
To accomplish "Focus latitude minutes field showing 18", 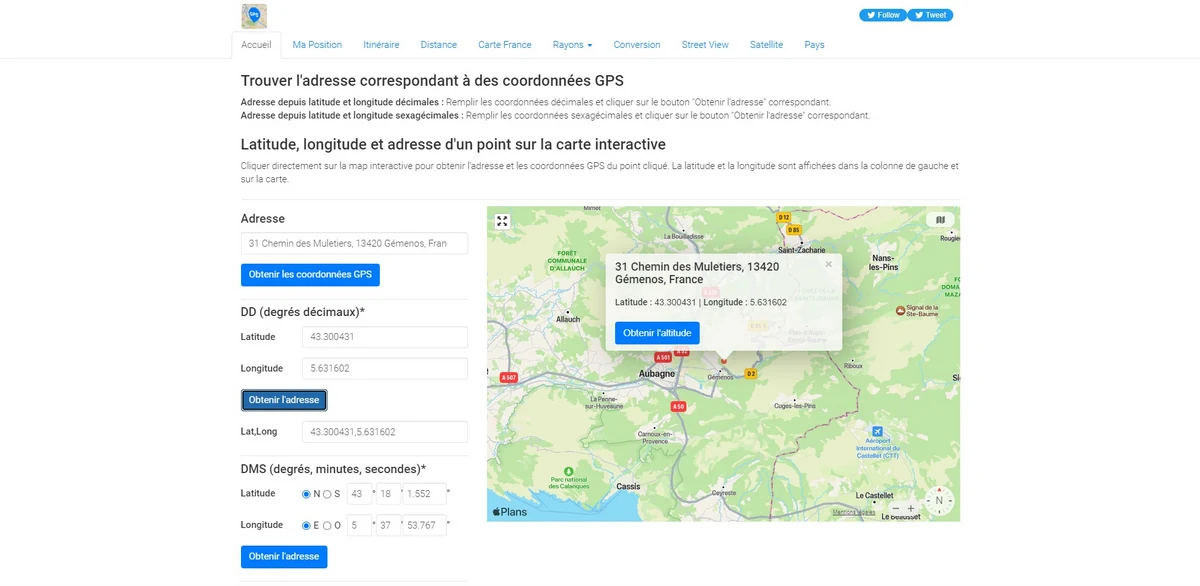I will coord(388,494).
